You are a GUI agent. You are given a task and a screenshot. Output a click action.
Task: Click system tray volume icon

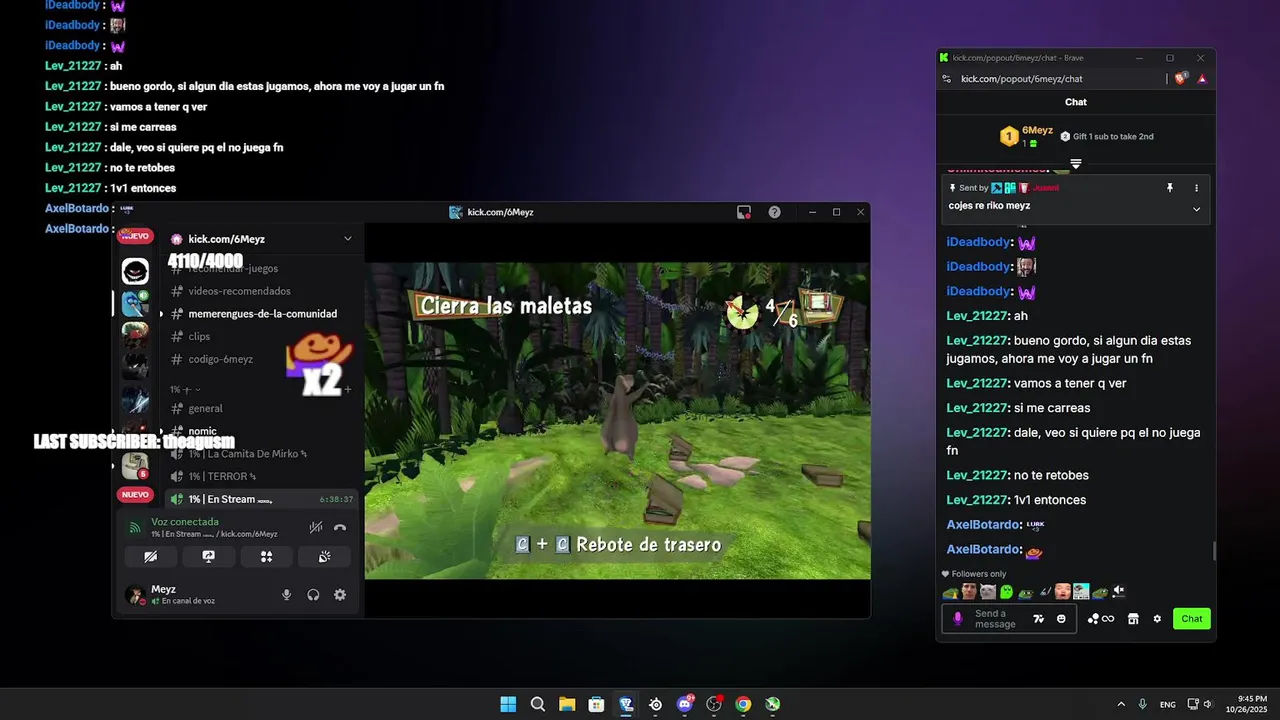click(x=1209, y=704)
